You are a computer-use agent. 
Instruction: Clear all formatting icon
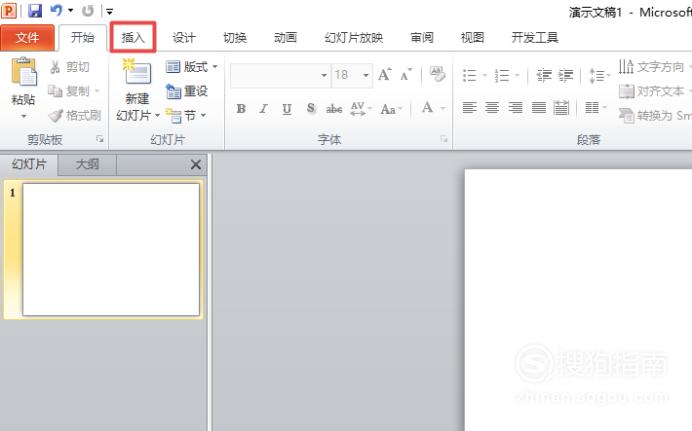tap(437, 75)
